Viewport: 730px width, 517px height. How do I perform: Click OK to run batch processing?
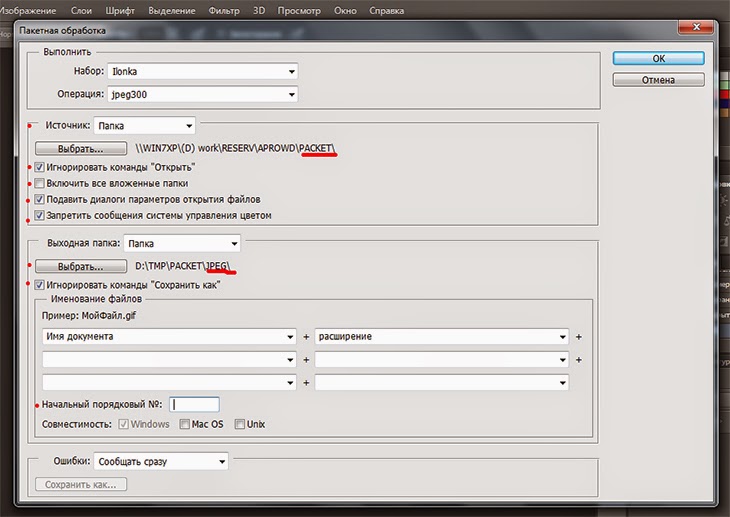point(658,58)
